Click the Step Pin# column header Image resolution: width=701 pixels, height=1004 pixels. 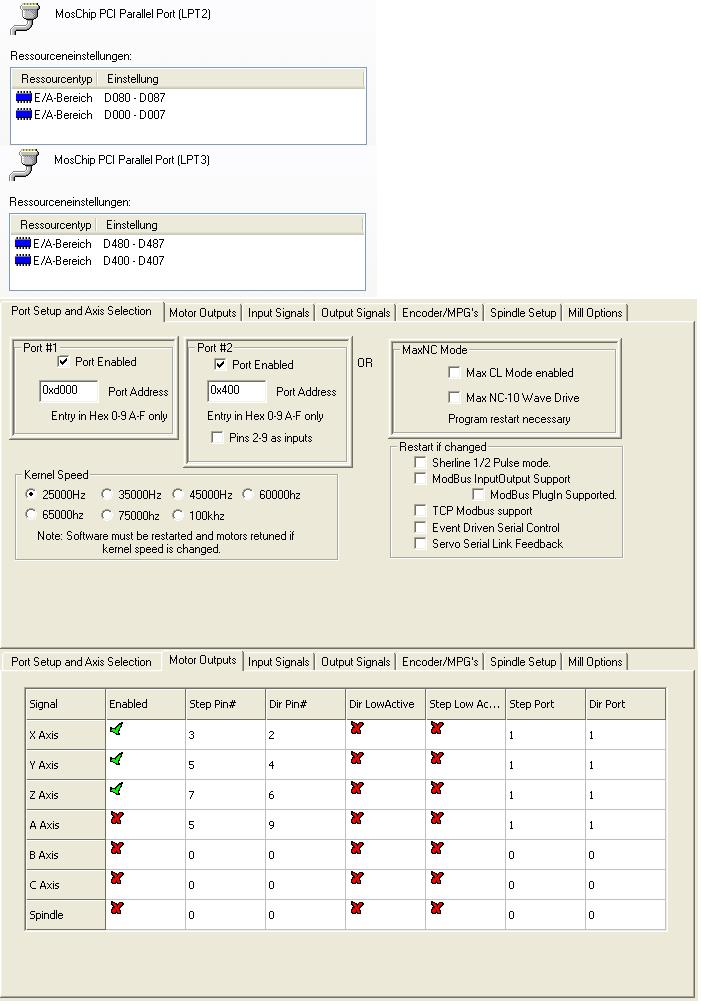point(225,704)
